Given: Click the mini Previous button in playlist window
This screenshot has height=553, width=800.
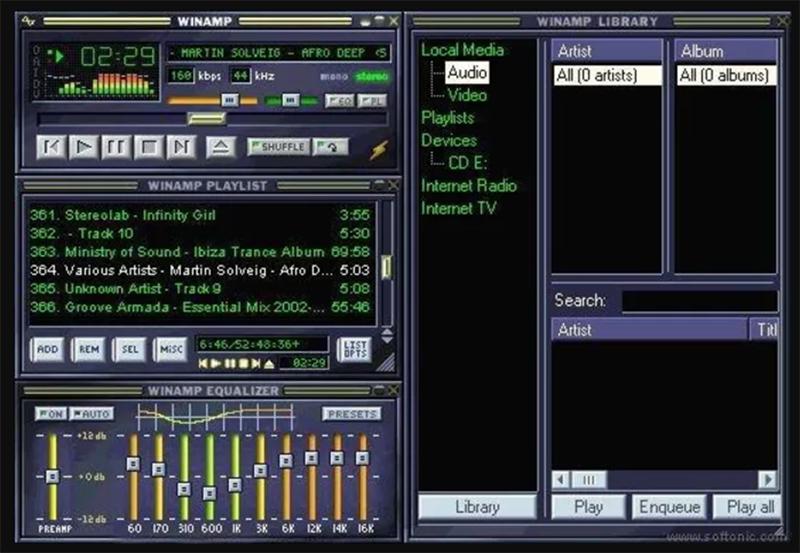Looking at the screenshot, I should click(x=203, y=364).
